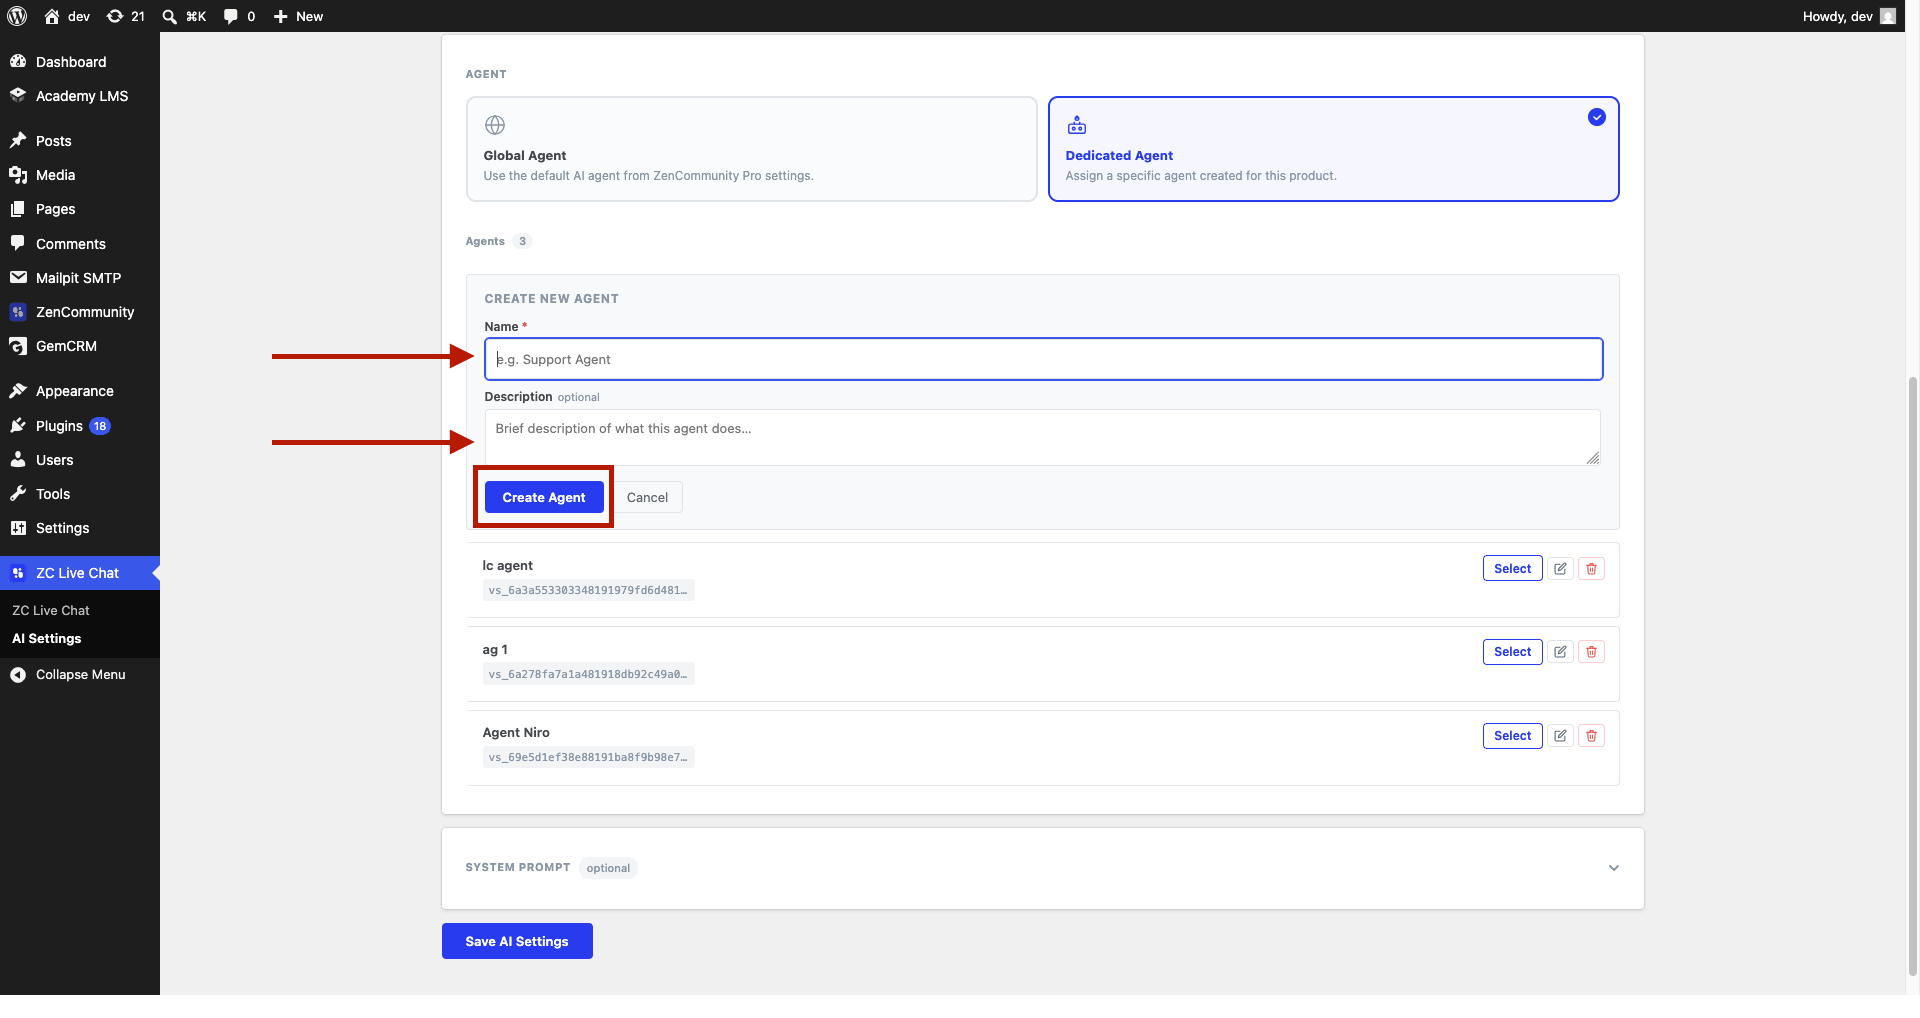Viewport: 1920px width, 1018px height.
Task: Open the ZenCommunity menu item
Action: coord(80,312)
